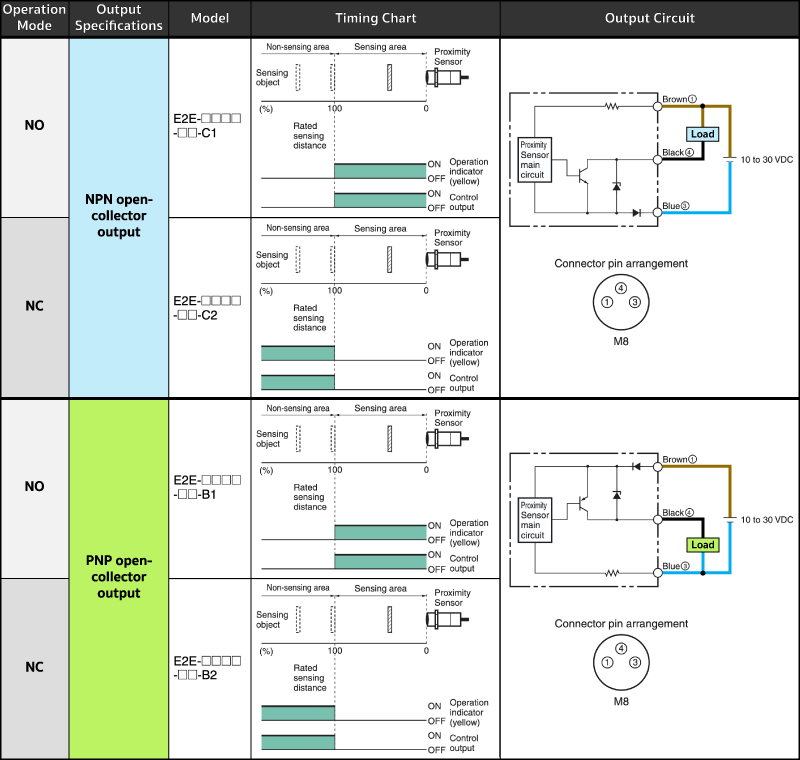Click the proximity sensor drawing in the C2 row
This screenshot has width=800, height=760.
447,259
